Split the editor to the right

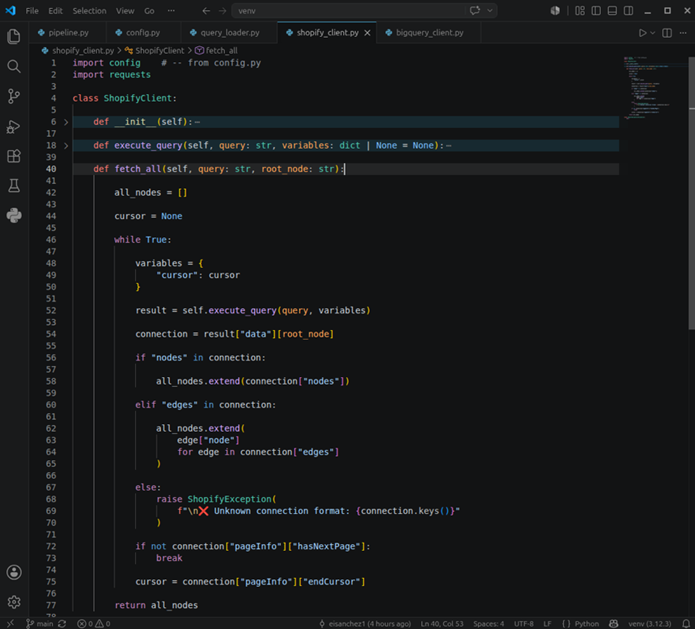667,33
